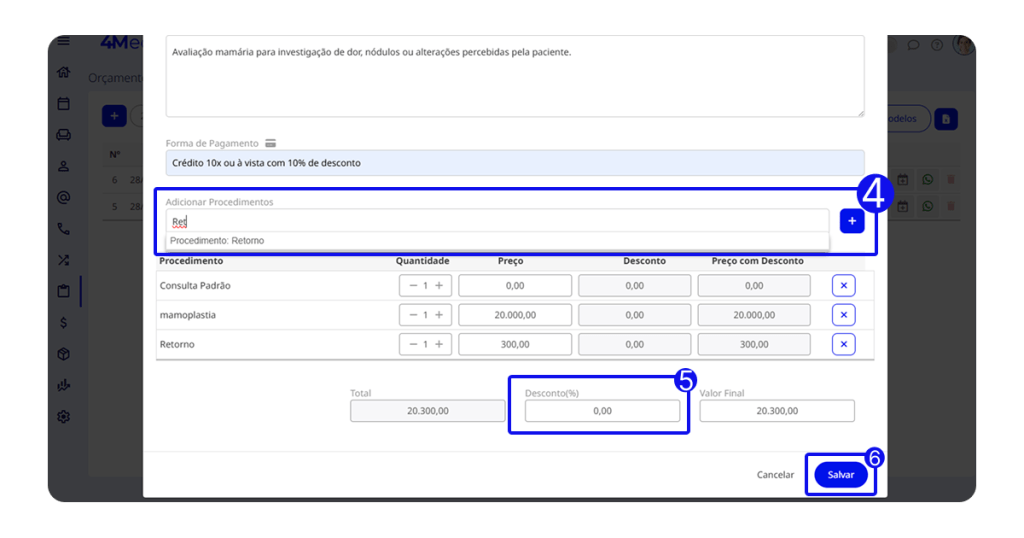Focus the Adicionar Procedimentos search box

(x=497, y=221)
